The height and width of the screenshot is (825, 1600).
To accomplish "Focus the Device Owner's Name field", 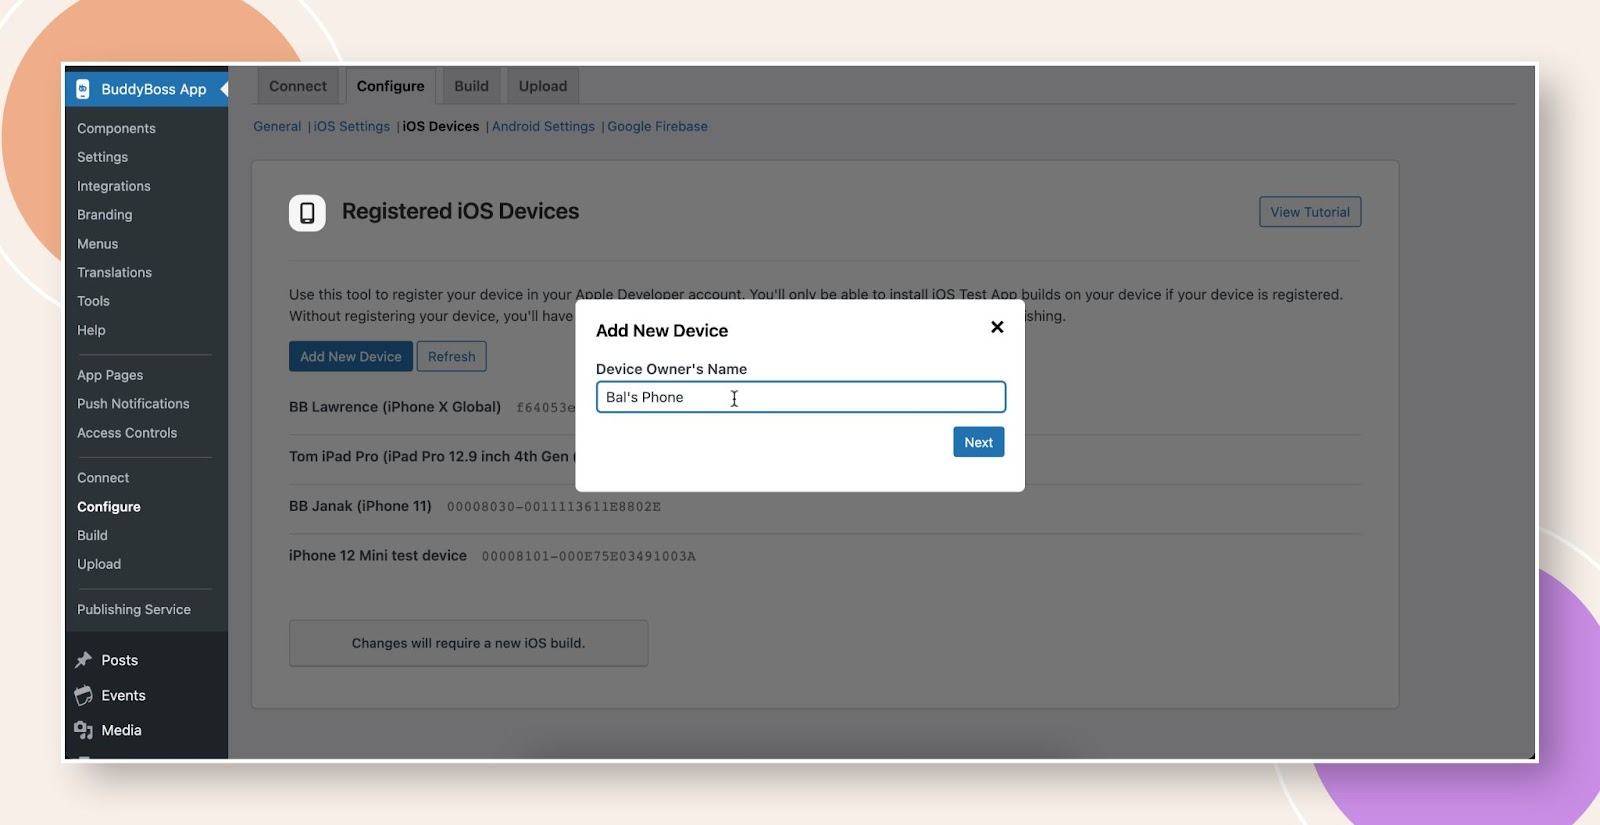I will (x=801, y=397).
